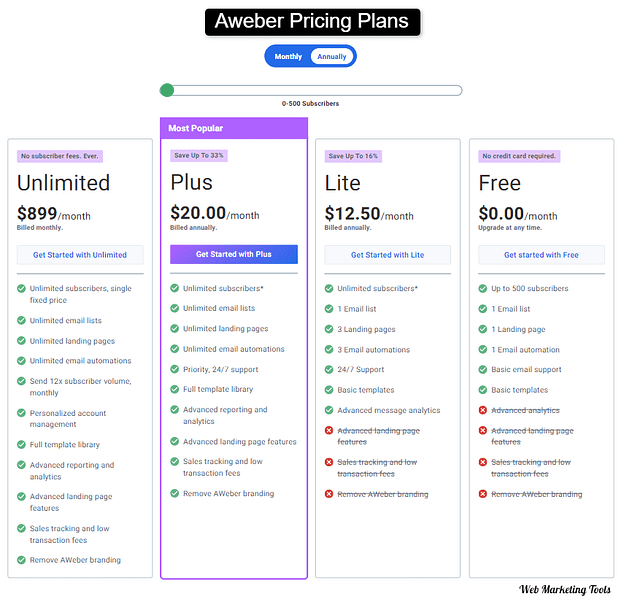Click the Save Up To 33% badge

[x=199, y=156]
